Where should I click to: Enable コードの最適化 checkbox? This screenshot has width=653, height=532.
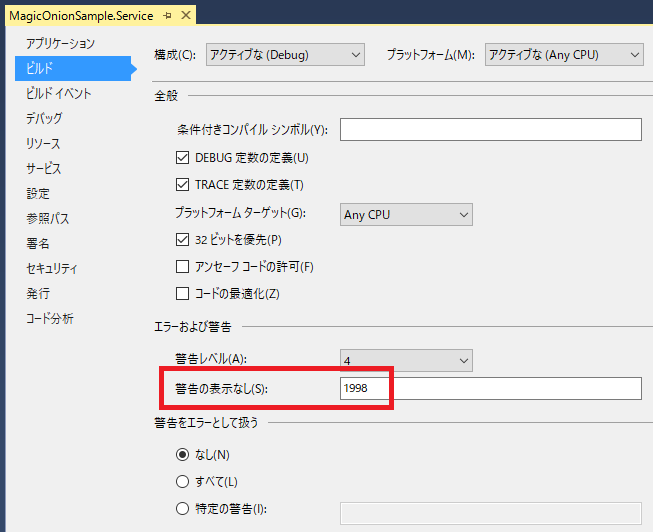[x=182, y=294]
